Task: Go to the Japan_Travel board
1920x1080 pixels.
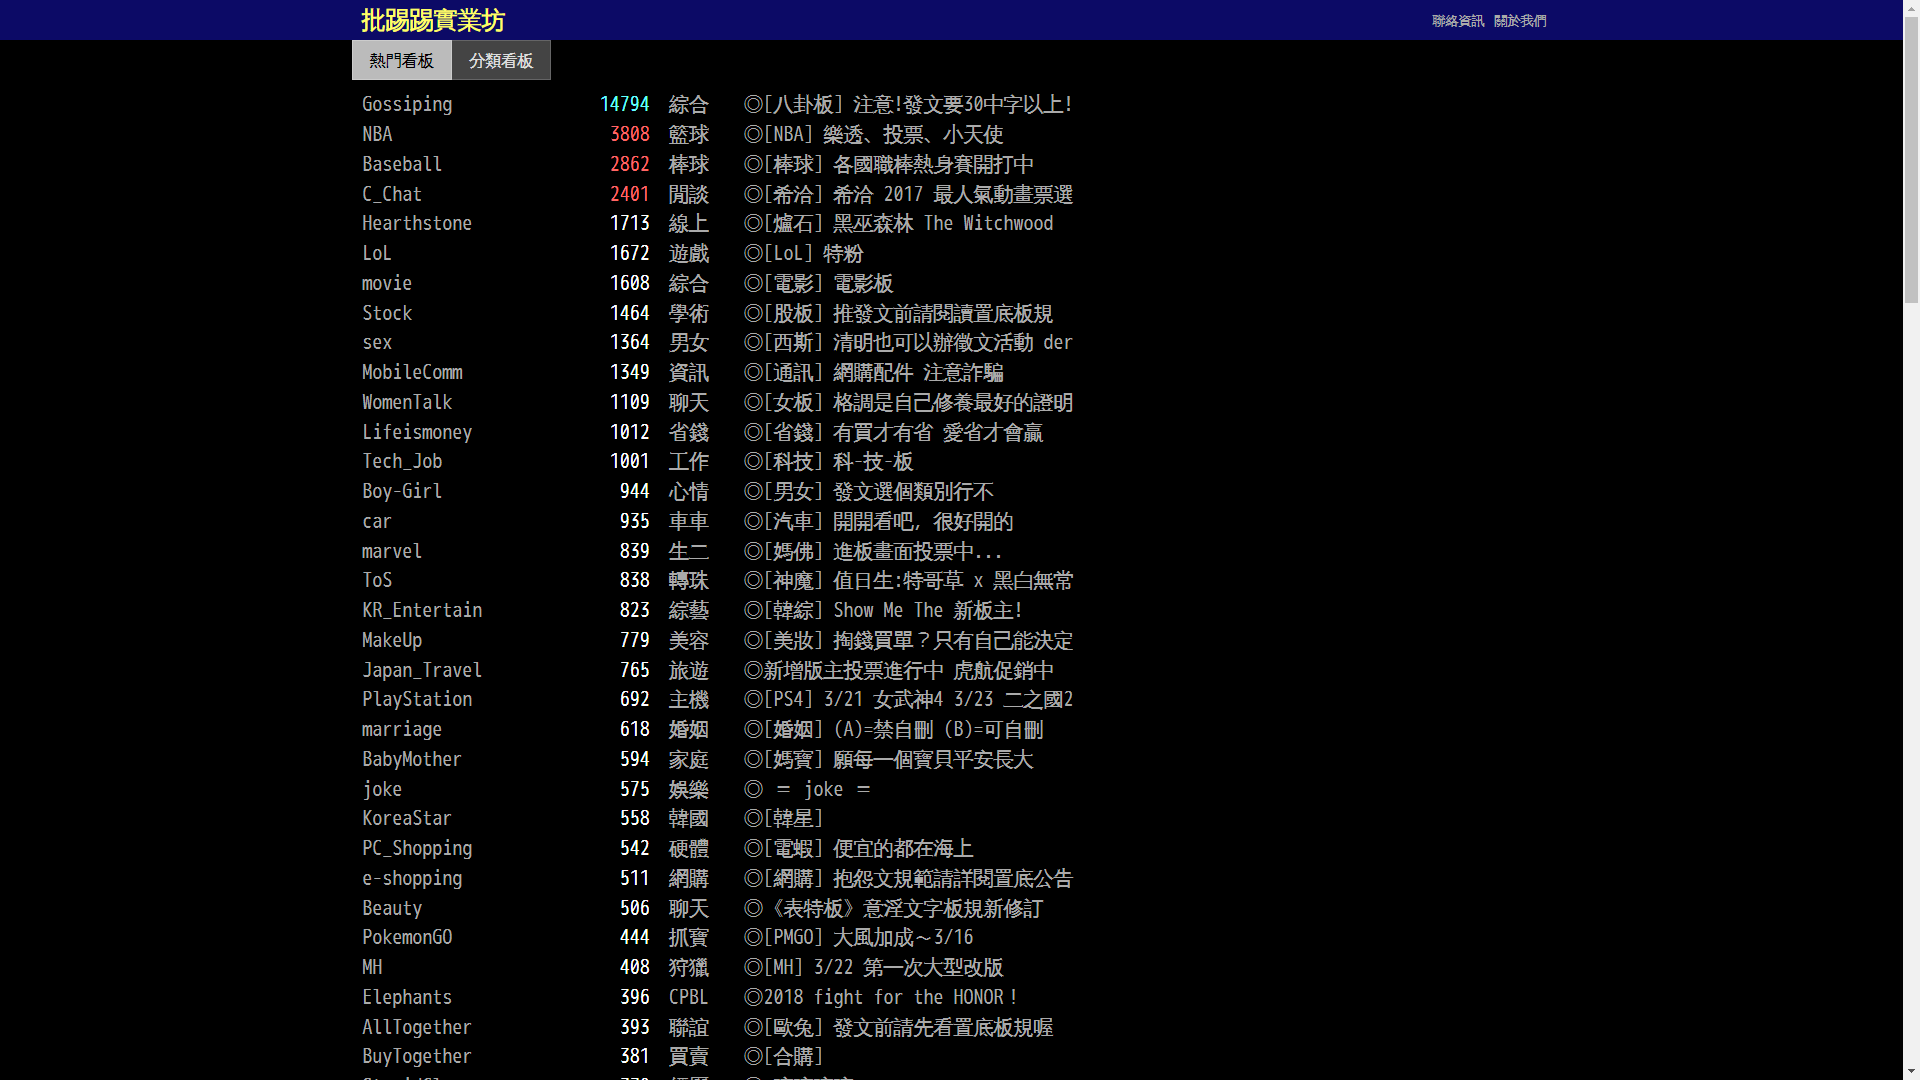Action: [422, 670]
